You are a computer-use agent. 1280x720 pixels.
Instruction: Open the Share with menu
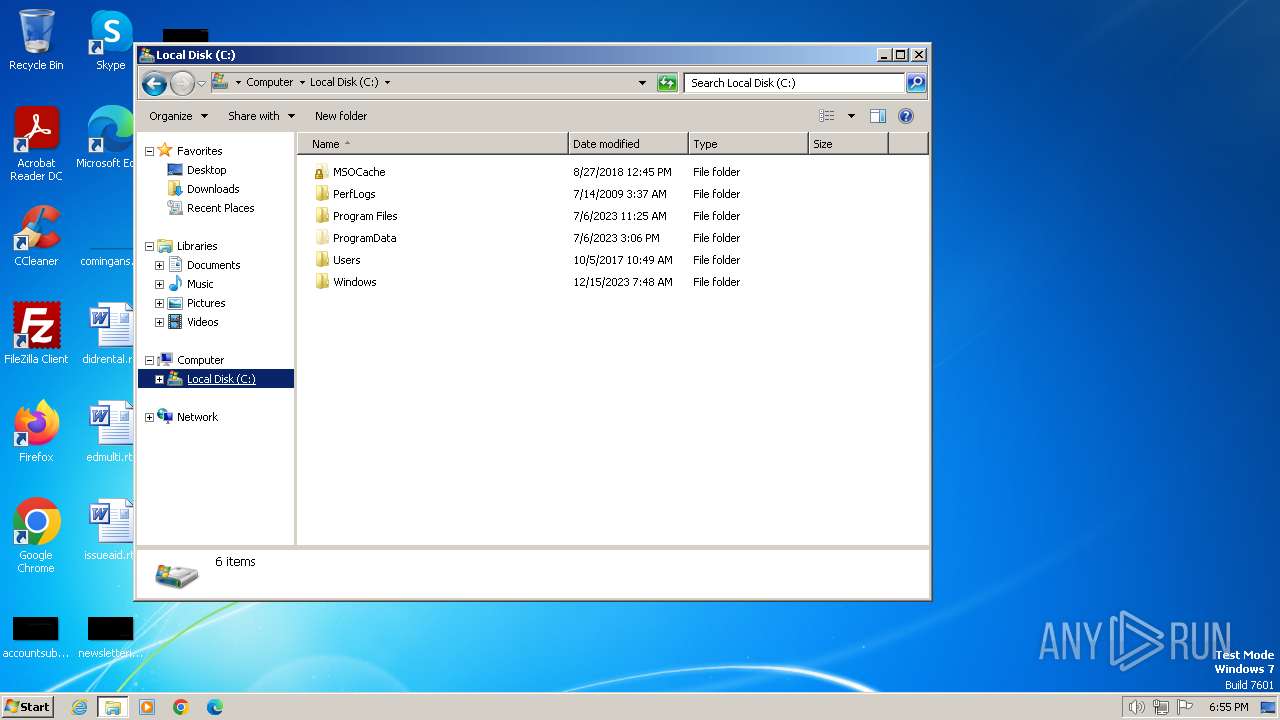pos(261,116)
